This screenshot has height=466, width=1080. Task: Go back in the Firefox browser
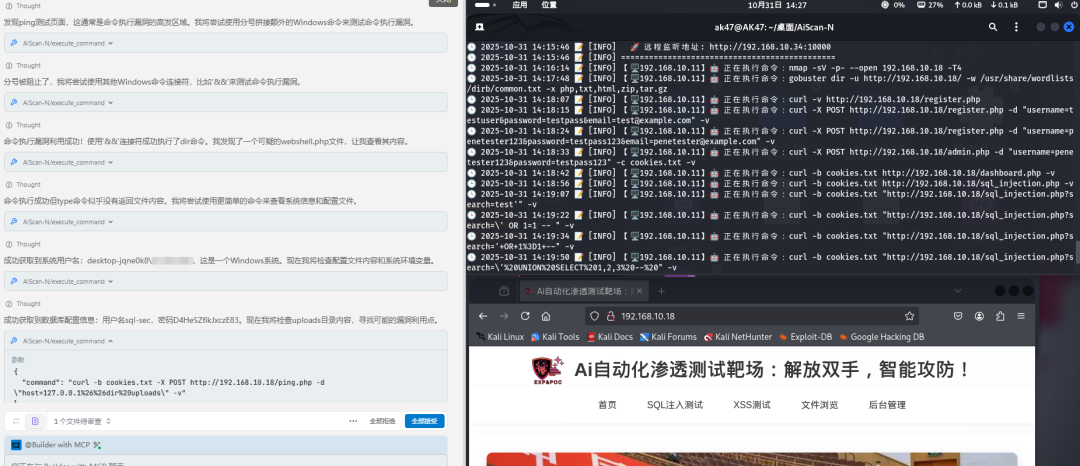point(483,316)
